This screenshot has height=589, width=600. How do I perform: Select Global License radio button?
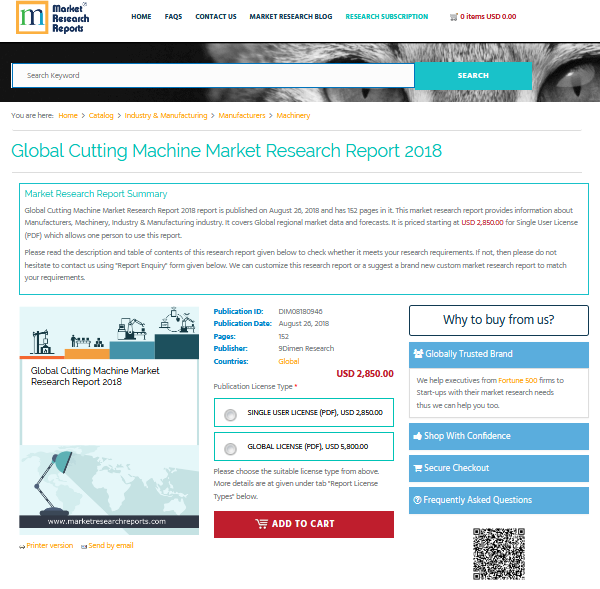point(230,449)
